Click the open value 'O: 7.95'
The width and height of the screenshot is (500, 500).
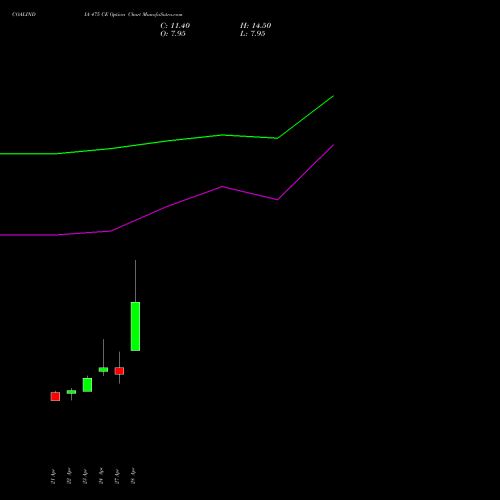click(x=173, y=34)
